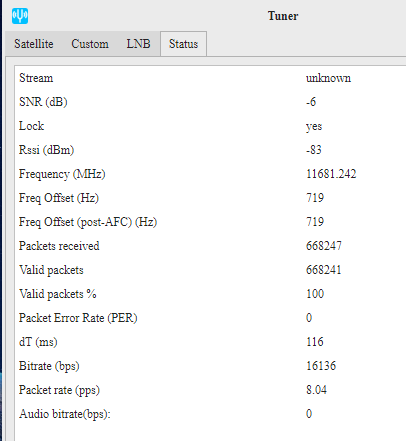Click the Packets received value 668247
406x441 pixels.
pyautogui.click(x=324, y=246)
